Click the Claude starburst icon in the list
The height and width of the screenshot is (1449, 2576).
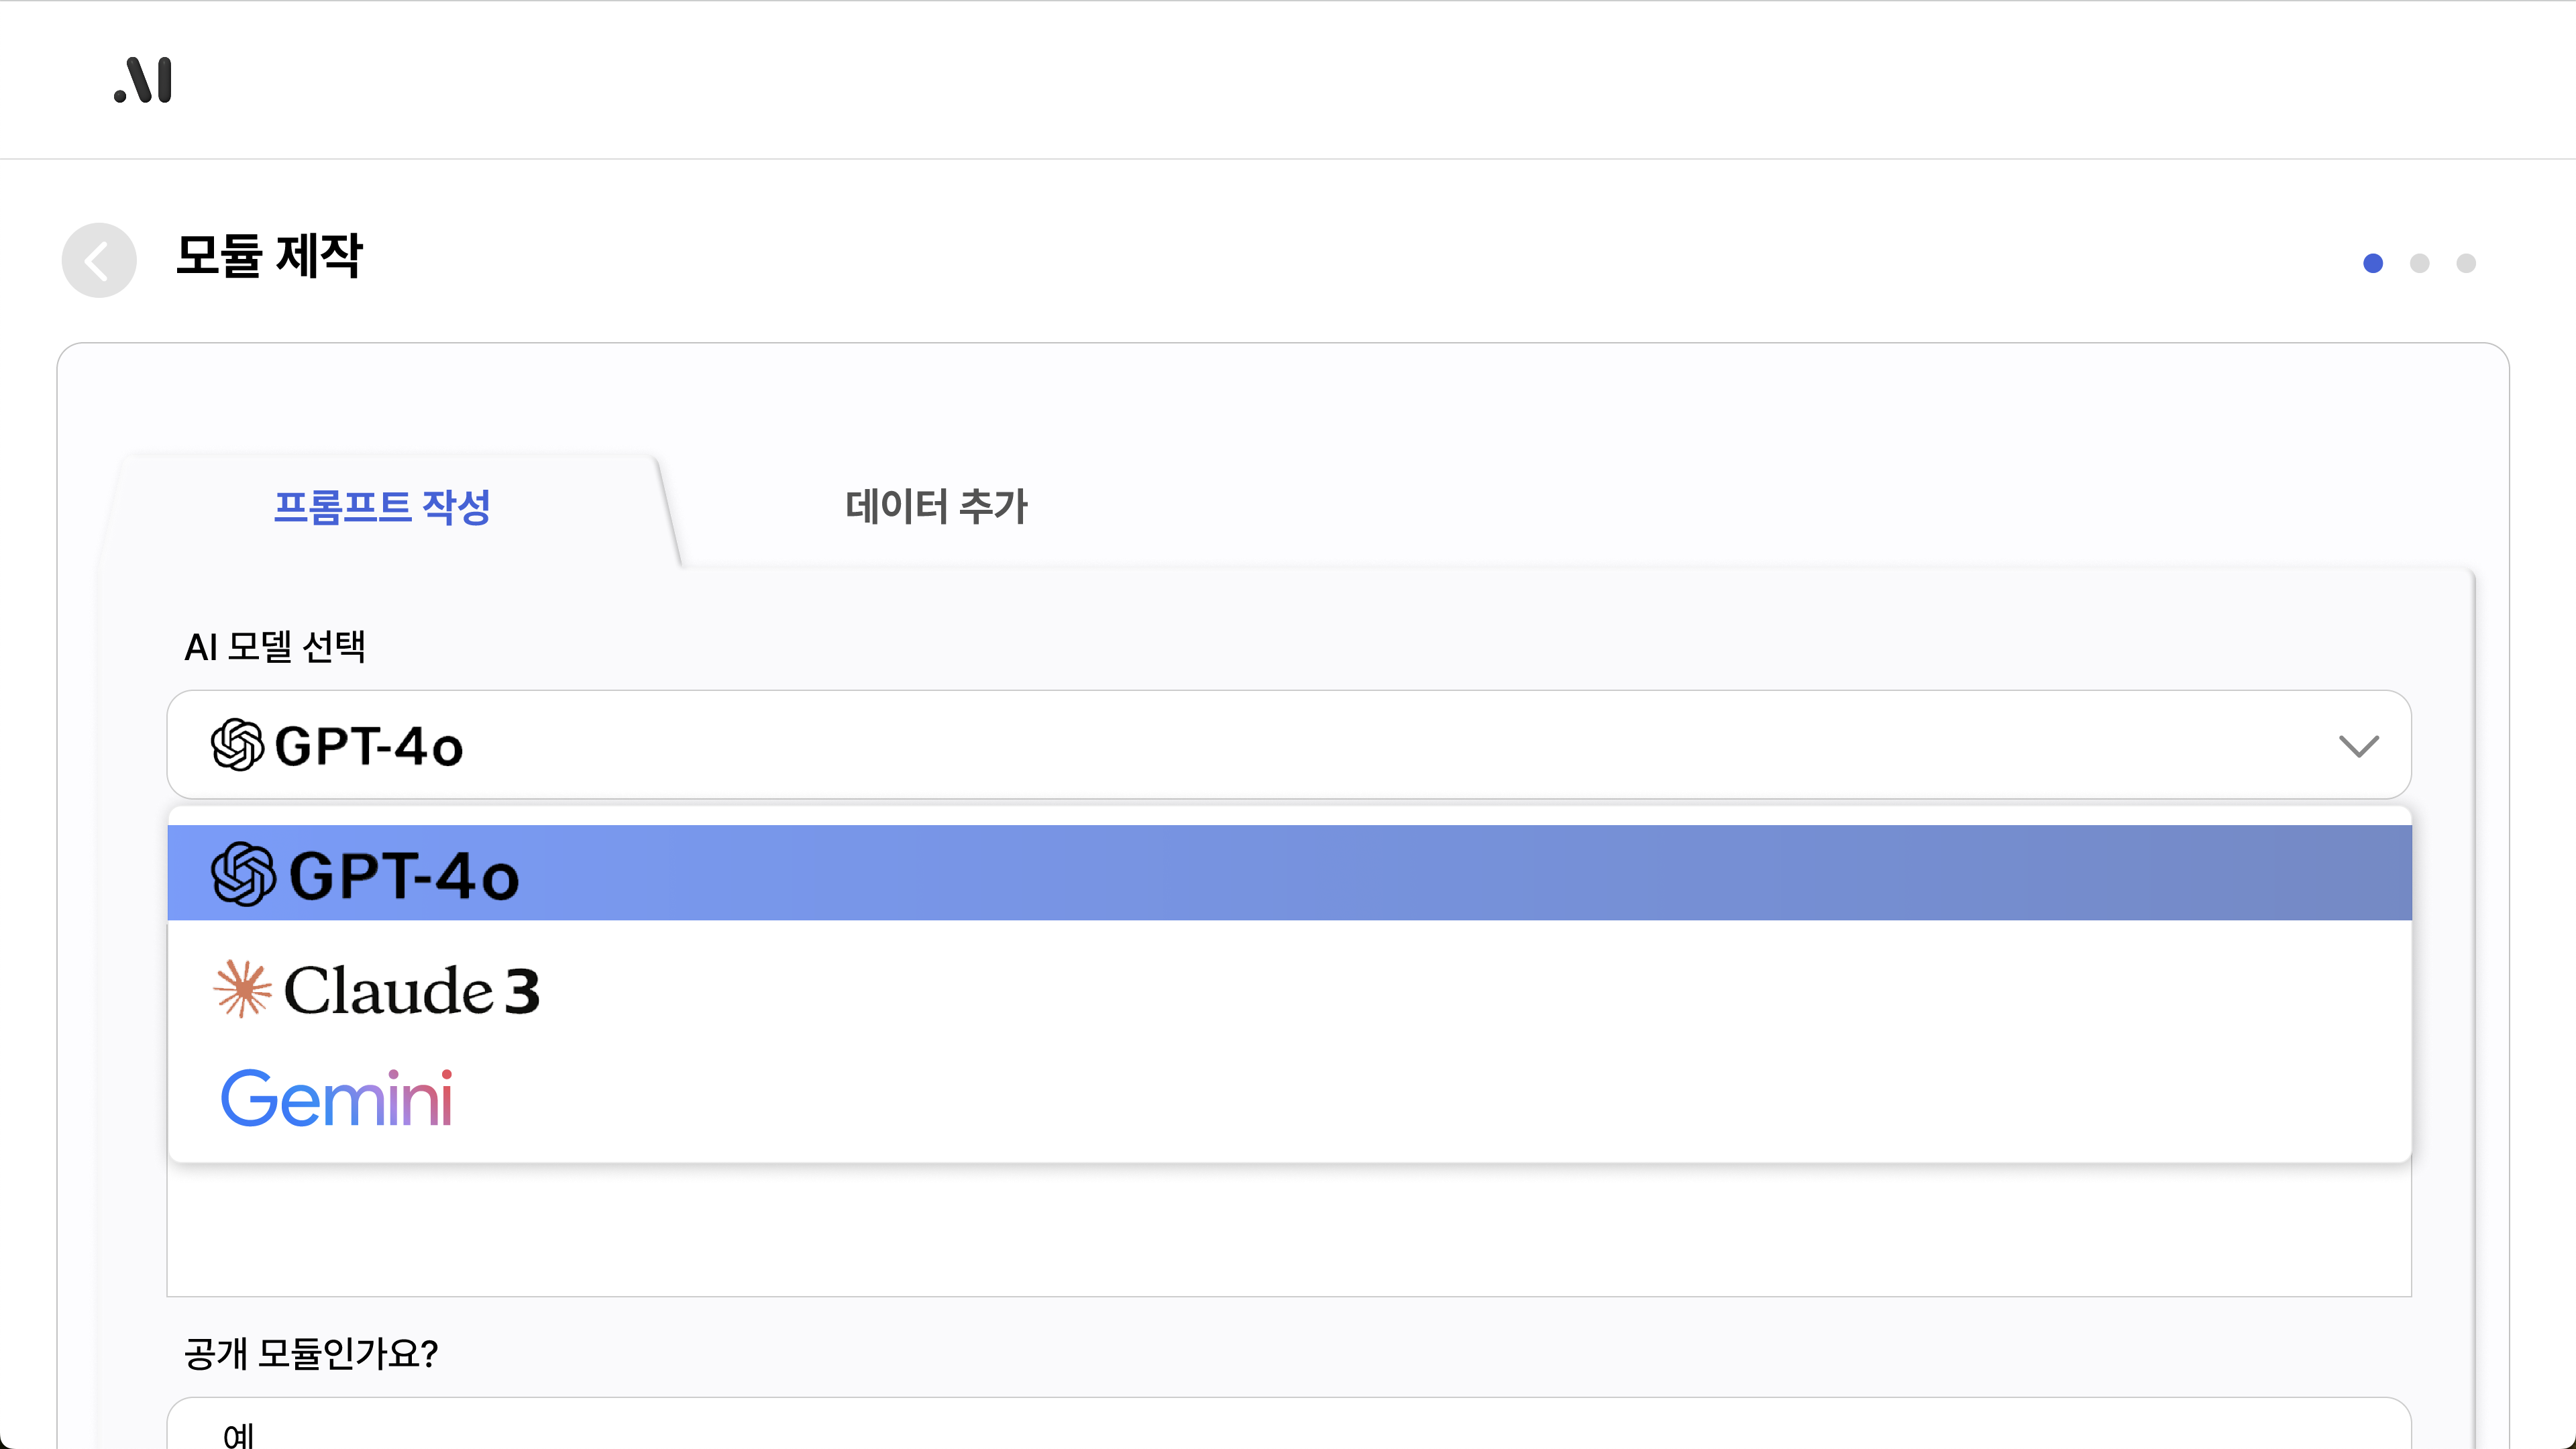[x=242, y=989]
